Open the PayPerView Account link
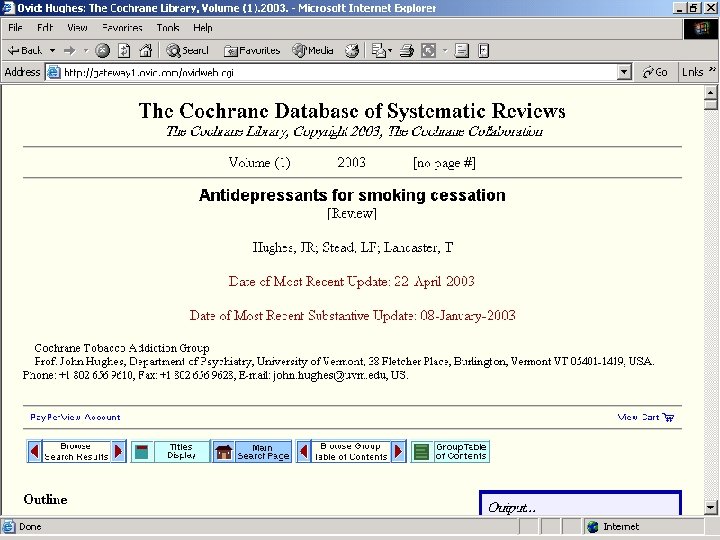720x540 pixels. (x=75, y=417)
